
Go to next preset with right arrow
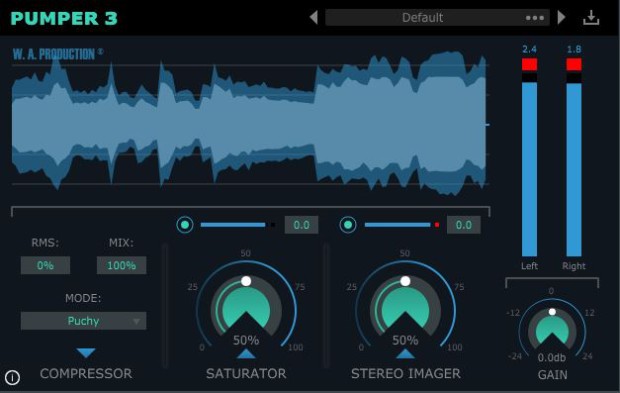(x=561, y=17)
